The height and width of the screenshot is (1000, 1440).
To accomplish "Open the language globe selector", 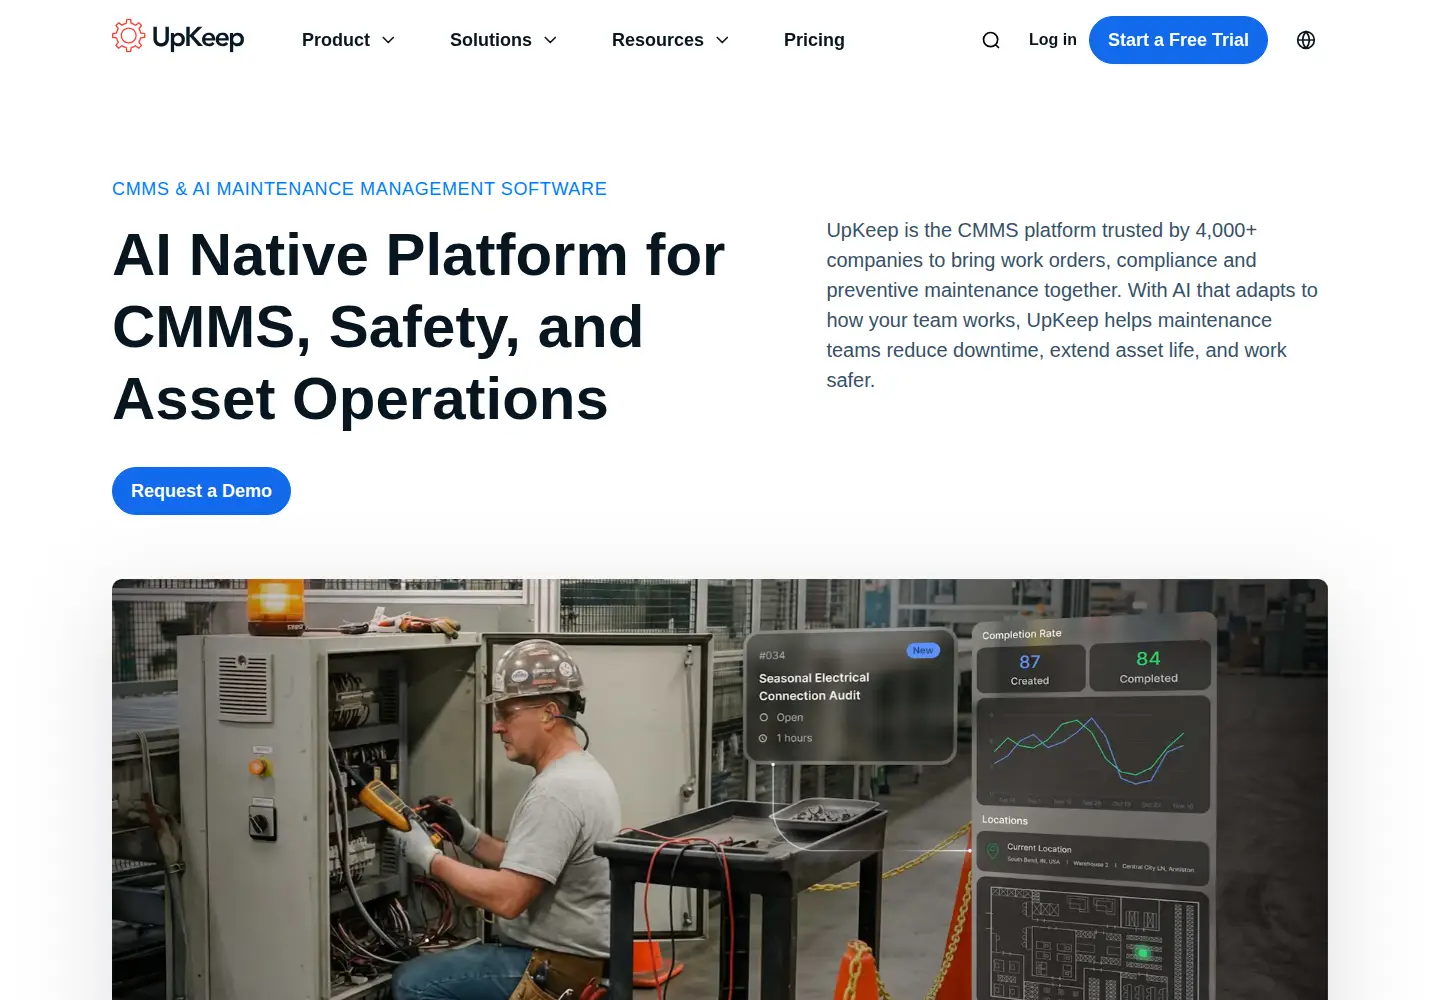I will (x=1306, y=40).
